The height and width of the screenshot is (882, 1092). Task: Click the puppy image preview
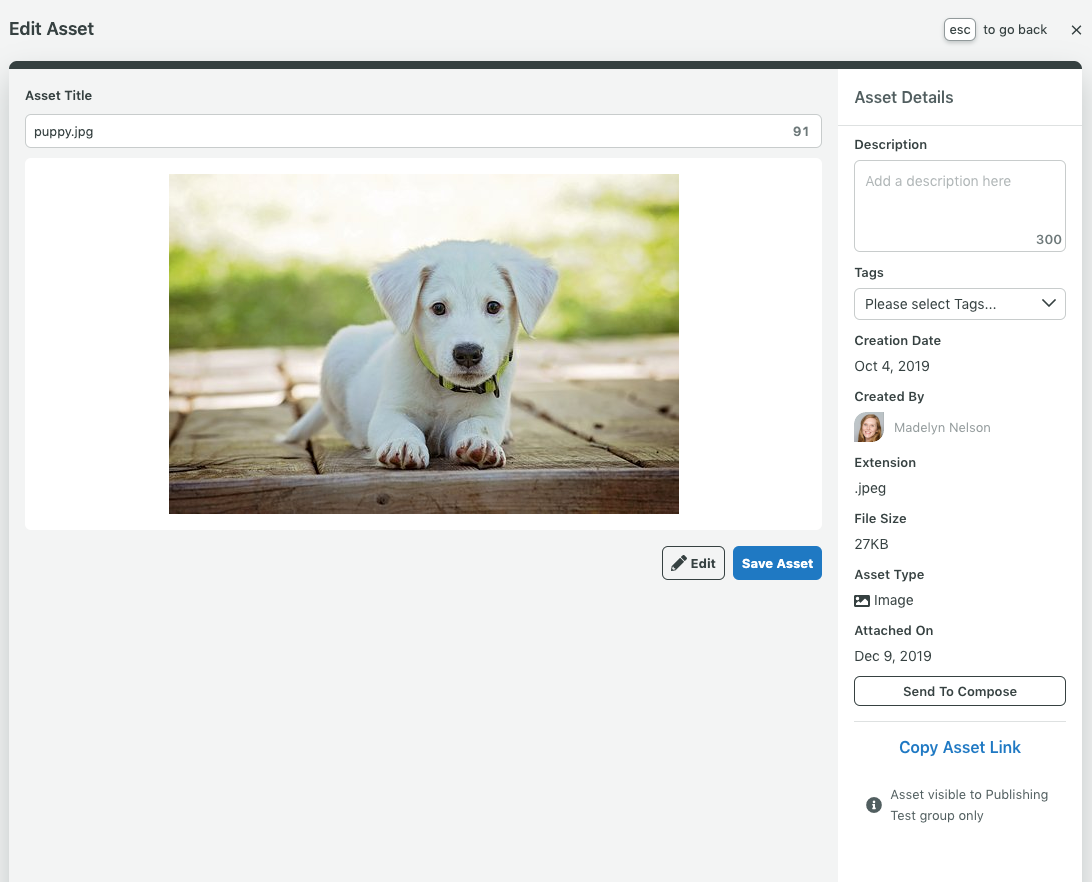point(423,344)
